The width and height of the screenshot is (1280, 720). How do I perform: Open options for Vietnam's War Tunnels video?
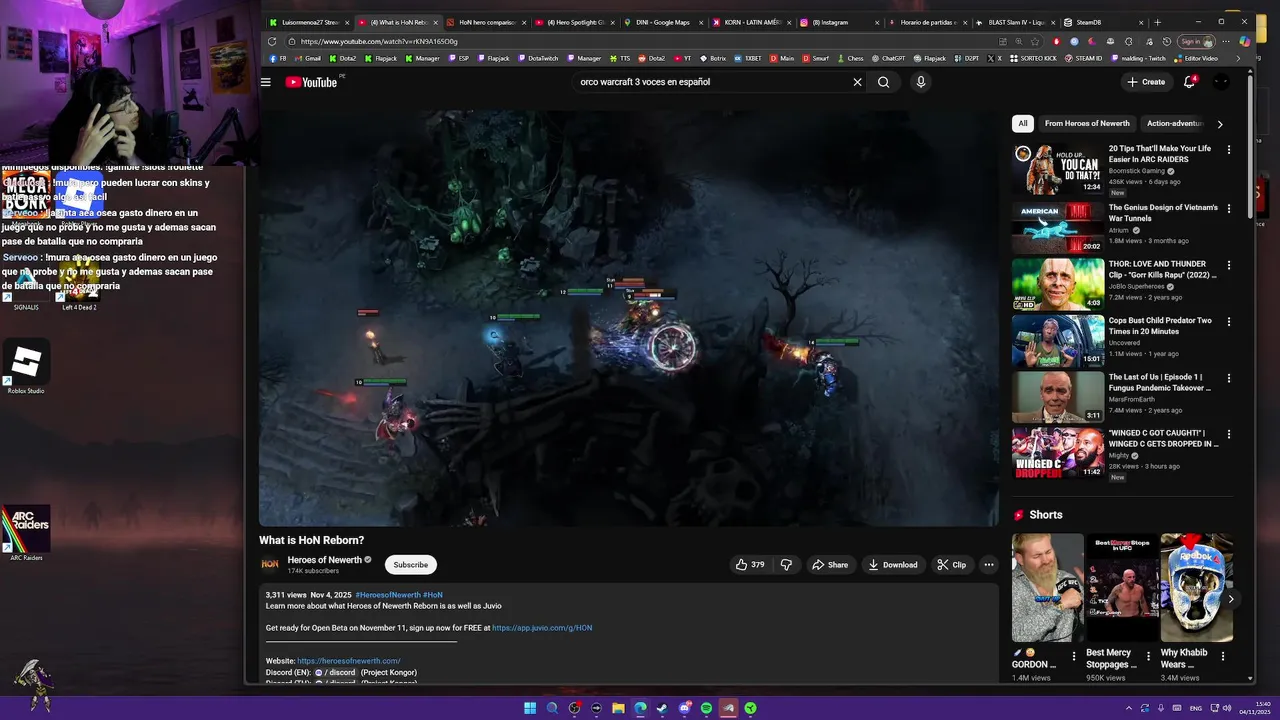pos(1229,209)
